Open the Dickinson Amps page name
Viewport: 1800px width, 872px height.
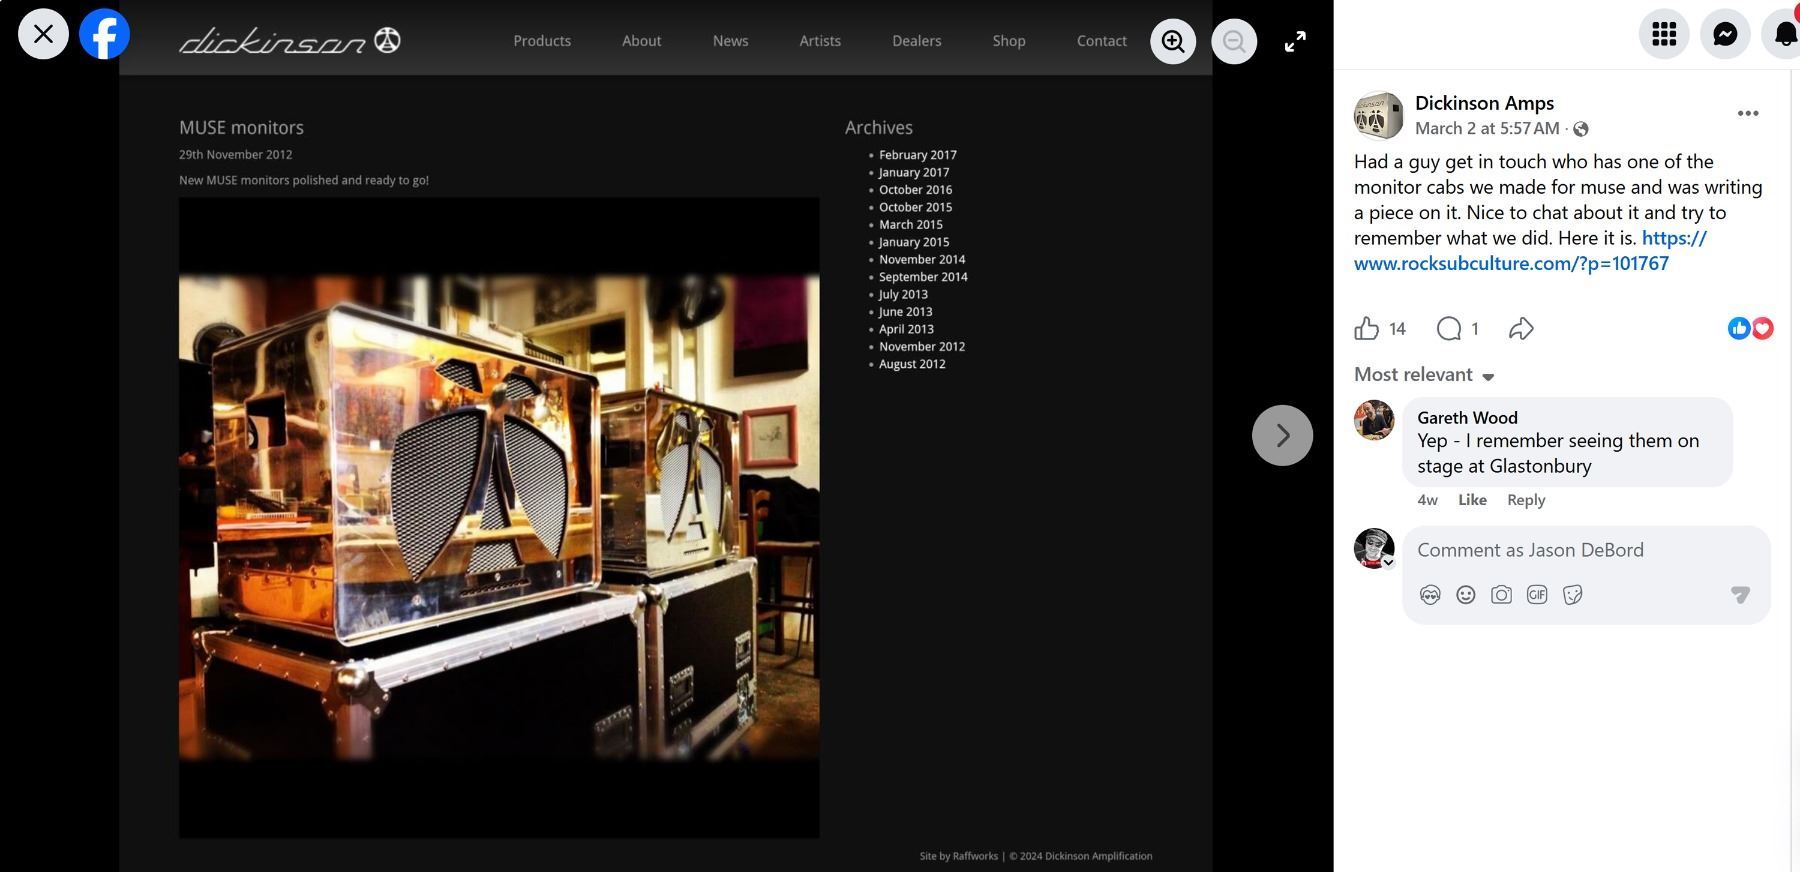[1484, 103]
